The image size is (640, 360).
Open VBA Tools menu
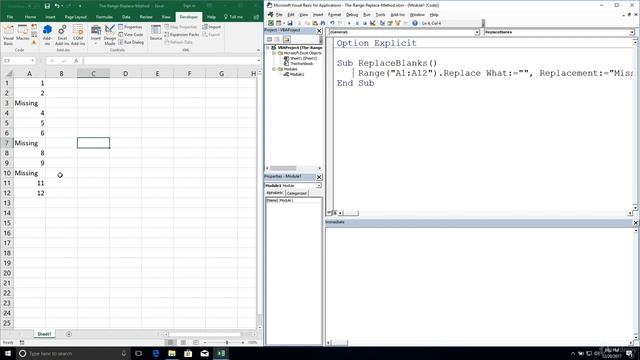click(x=380, y=15)
